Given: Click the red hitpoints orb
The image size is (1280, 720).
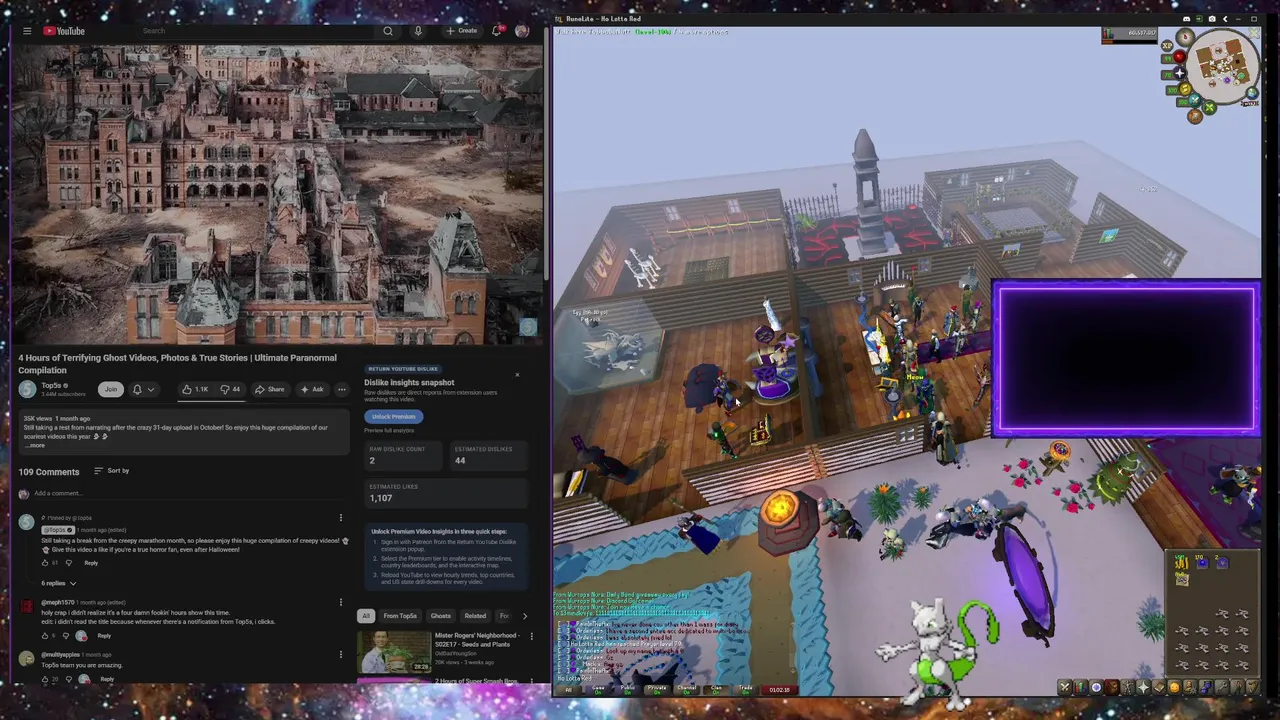Looking at the screenshot, I should [1179, 57].
